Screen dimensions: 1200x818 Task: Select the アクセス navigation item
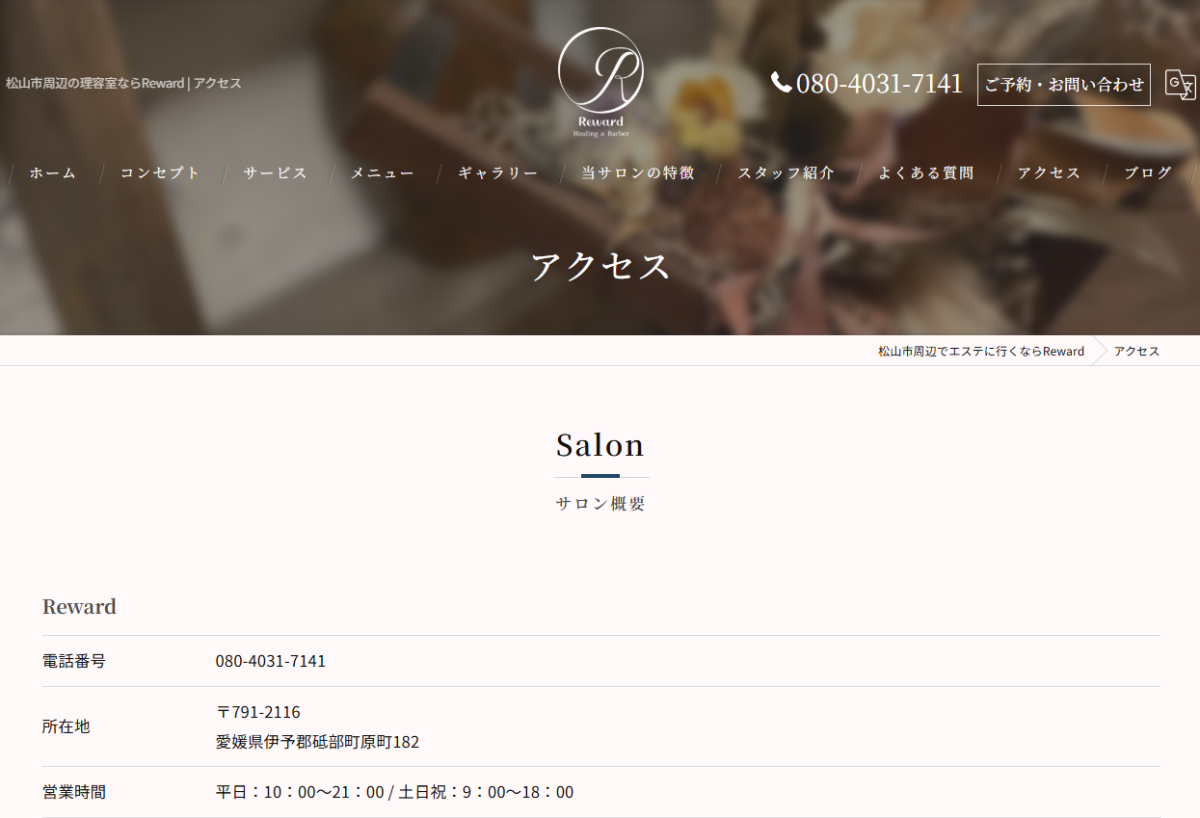pos(1049,173)
